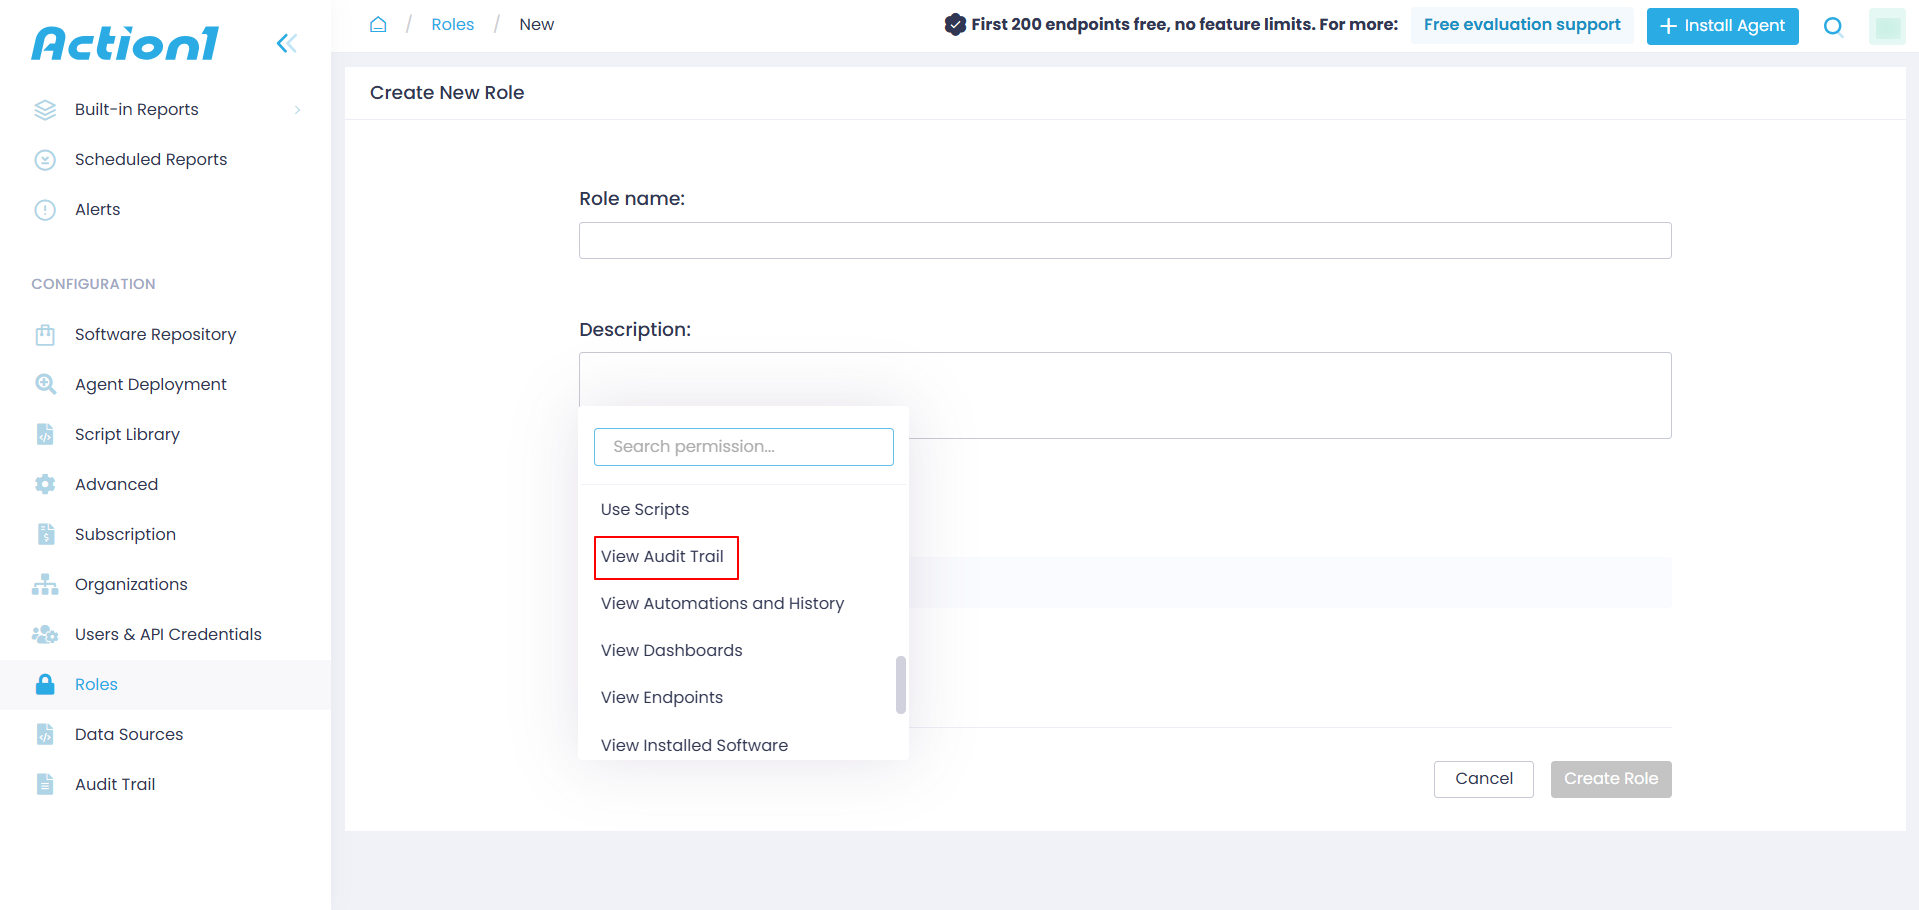Expand Built-in Reports submenu arrow
The image size is (1919, 910).
(297, 110)
